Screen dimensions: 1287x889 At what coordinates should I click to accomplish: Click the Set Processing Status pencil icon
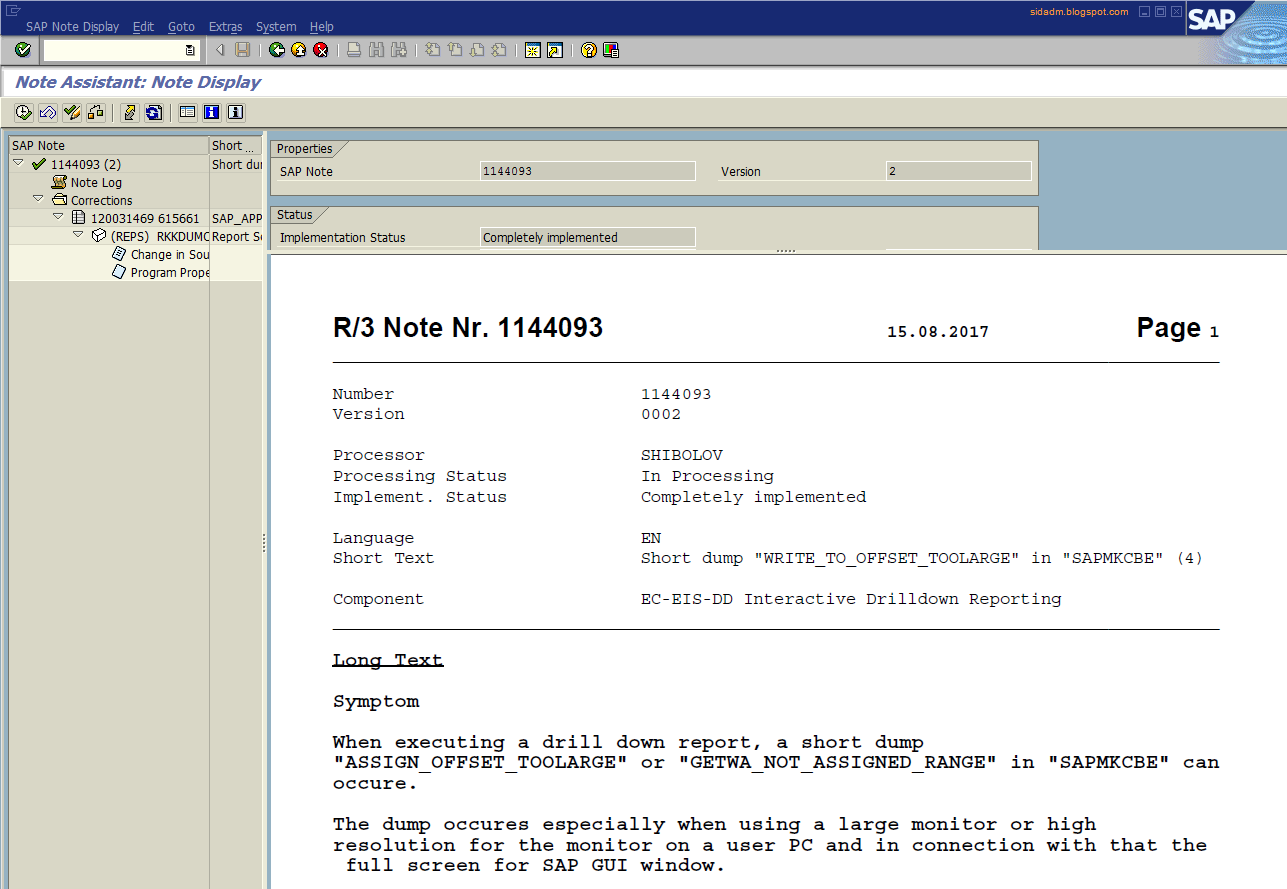(x=71, y=112)
